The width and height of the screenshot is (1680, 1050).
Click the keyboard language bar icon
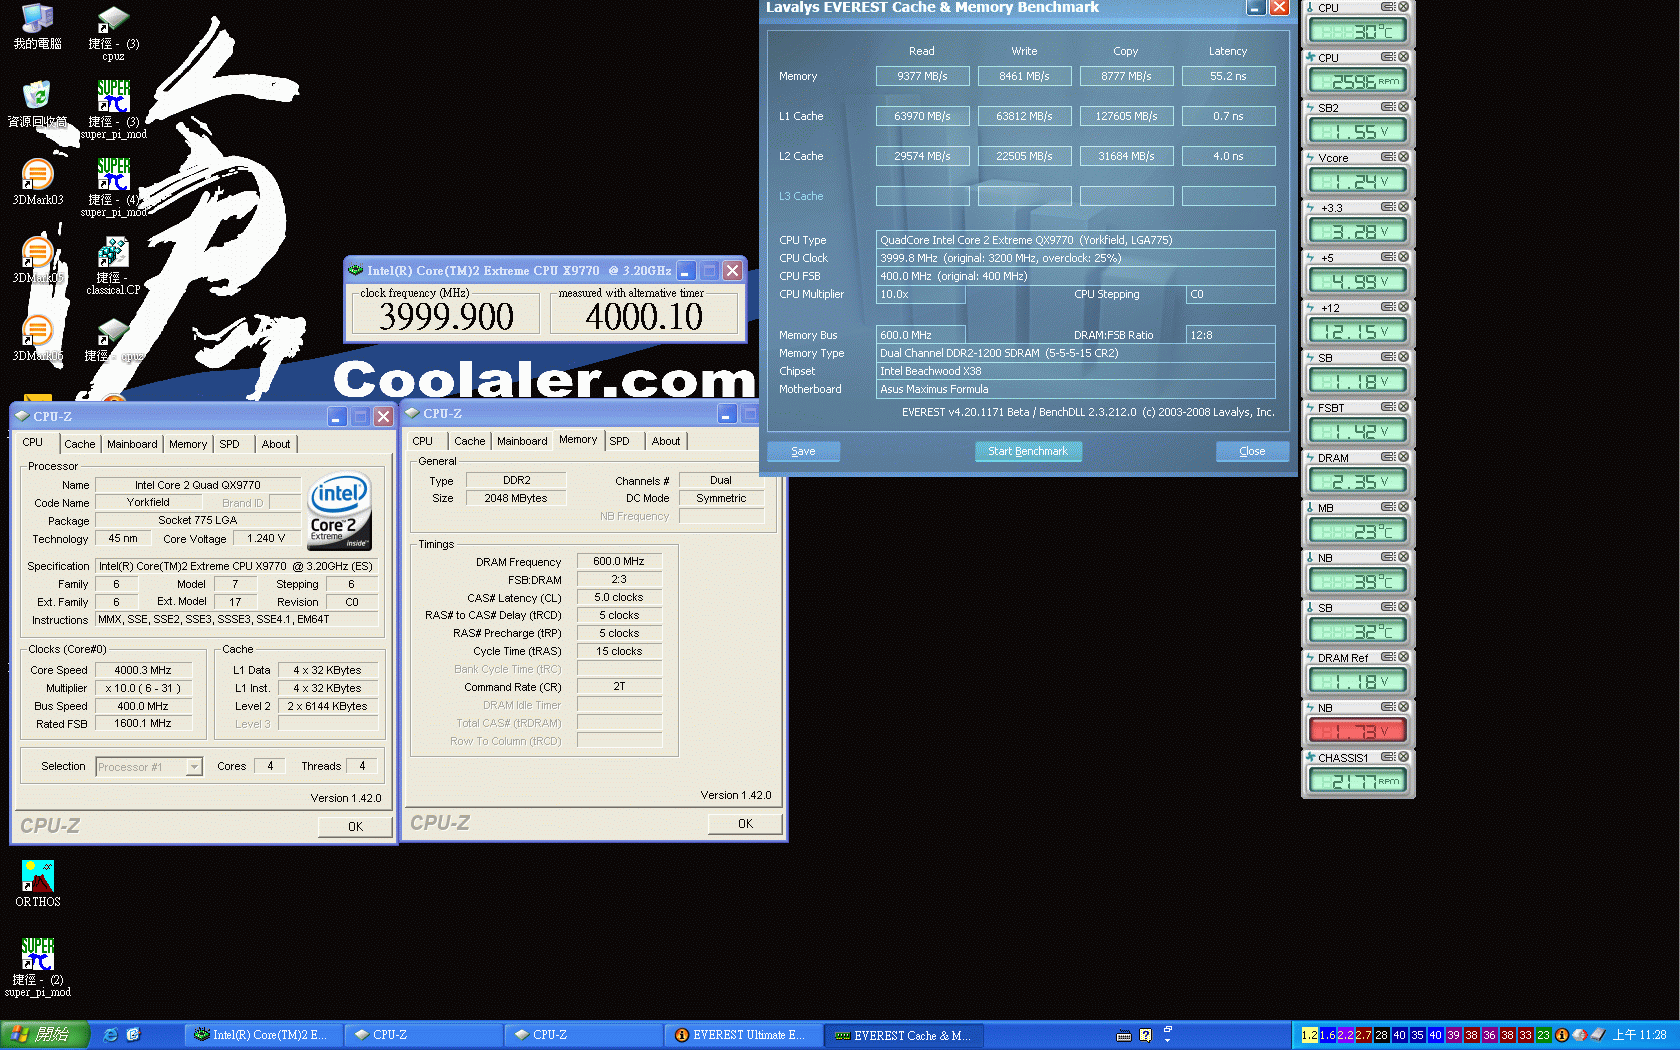point(1124,1035)
